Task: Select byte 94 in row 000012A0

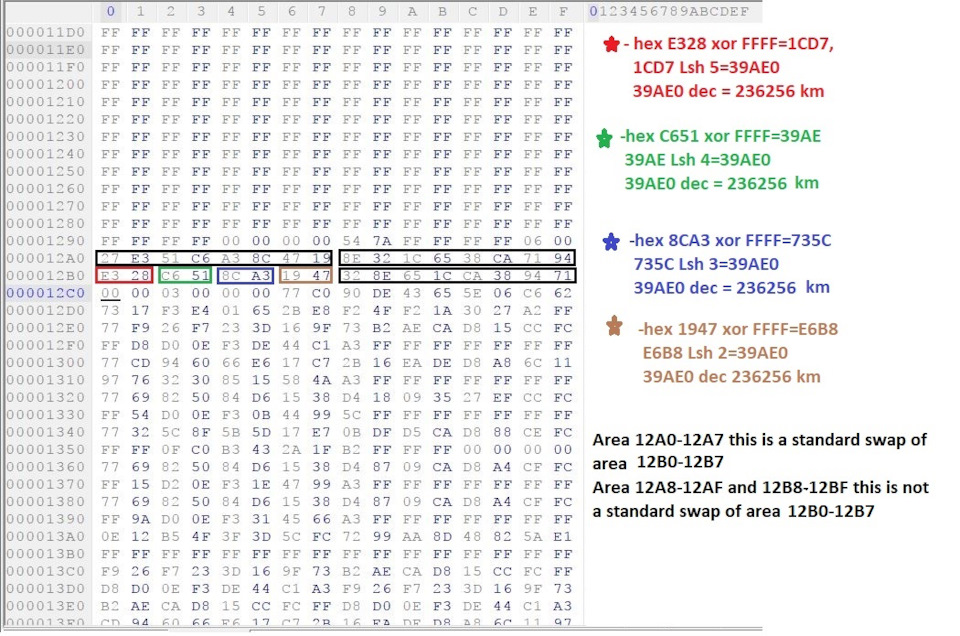Action: pos(563,258)
